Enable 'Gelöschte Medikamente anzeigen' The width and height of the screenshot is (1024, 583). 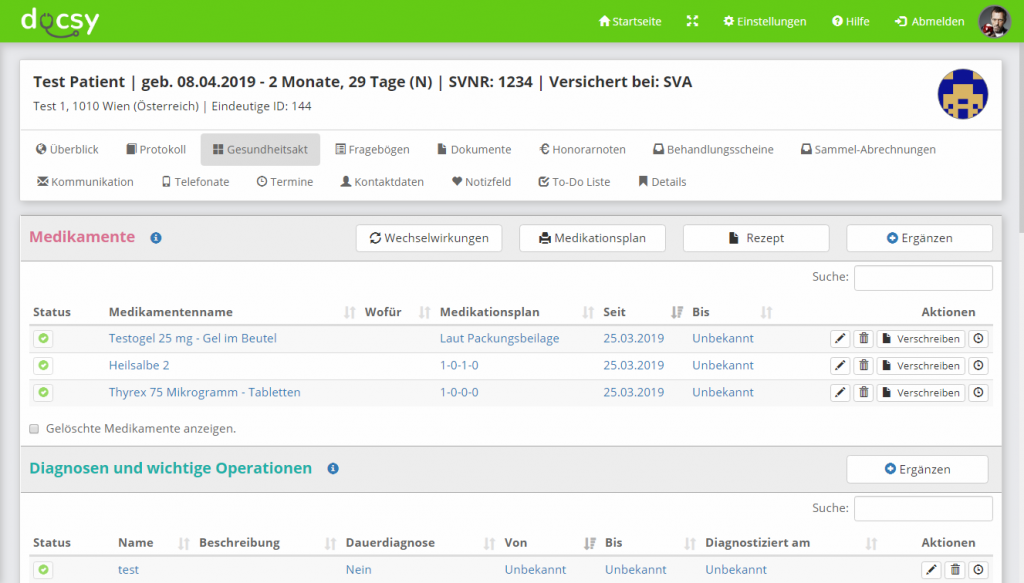pos(34,427)
